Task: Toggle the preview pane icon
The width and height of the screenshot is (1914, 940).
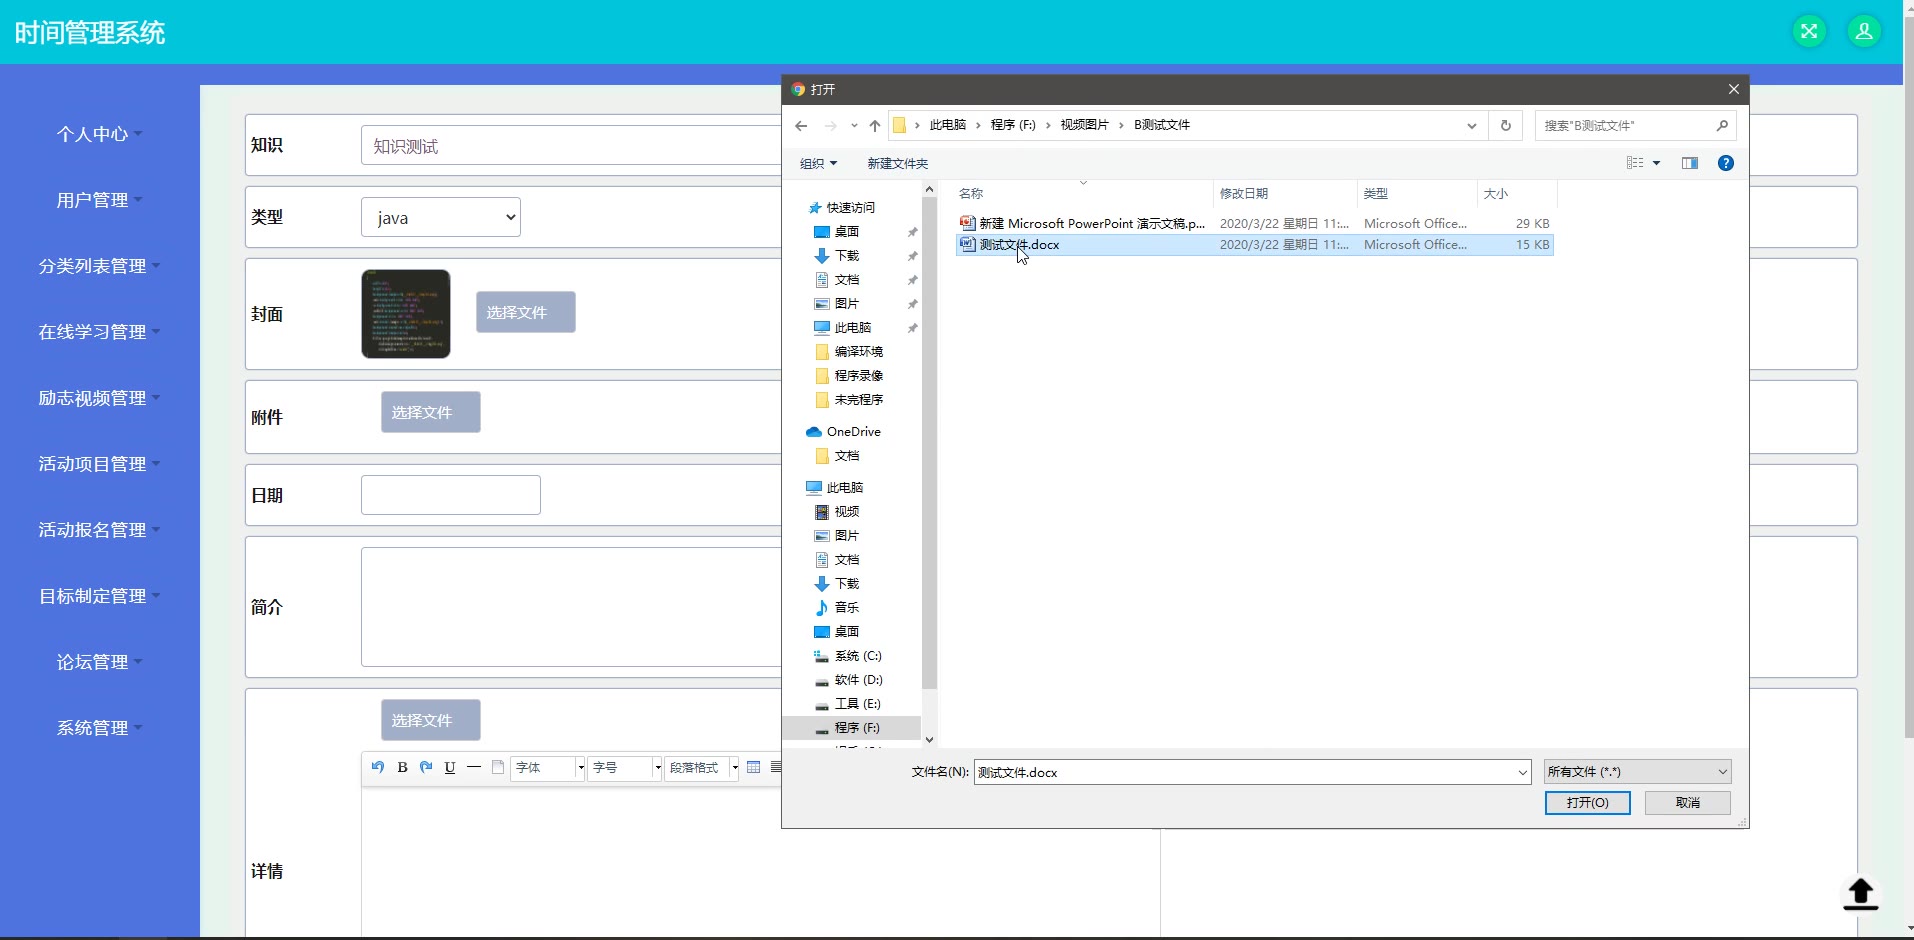Action: 1690,163
